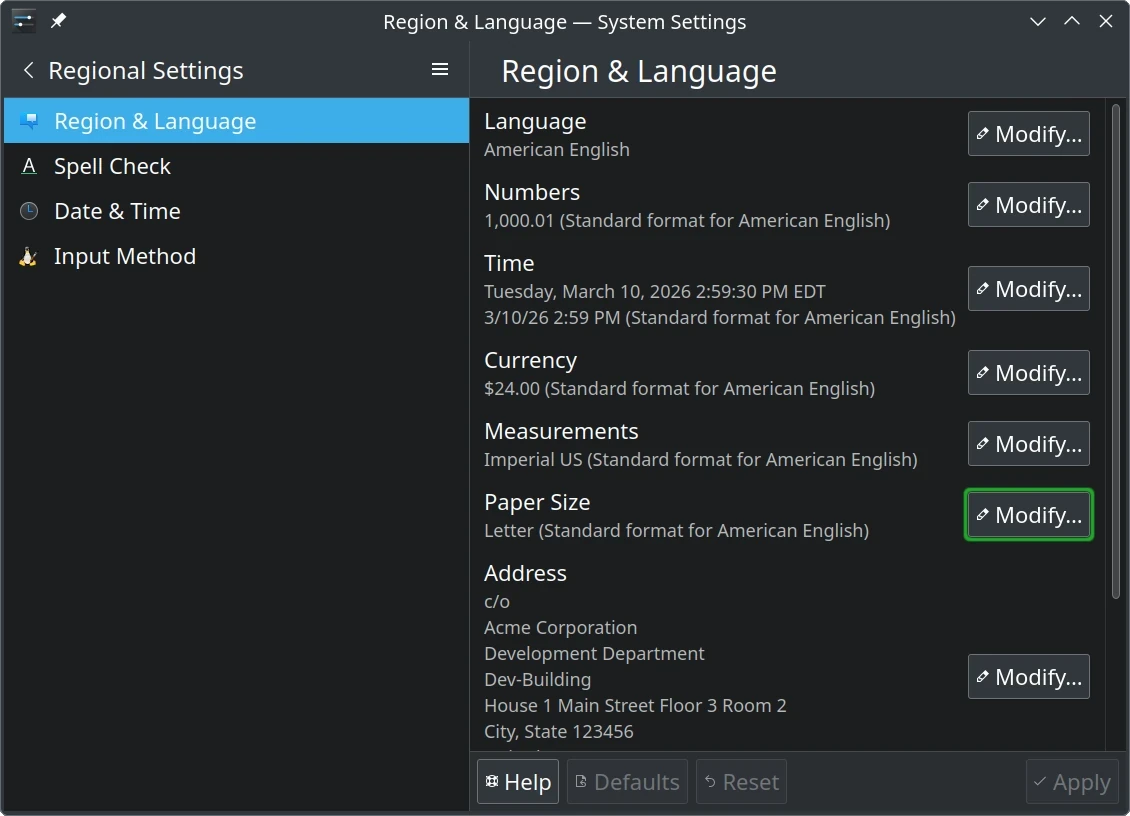
Task: Open the window menu icon in title bar
Action: [24, 21]
